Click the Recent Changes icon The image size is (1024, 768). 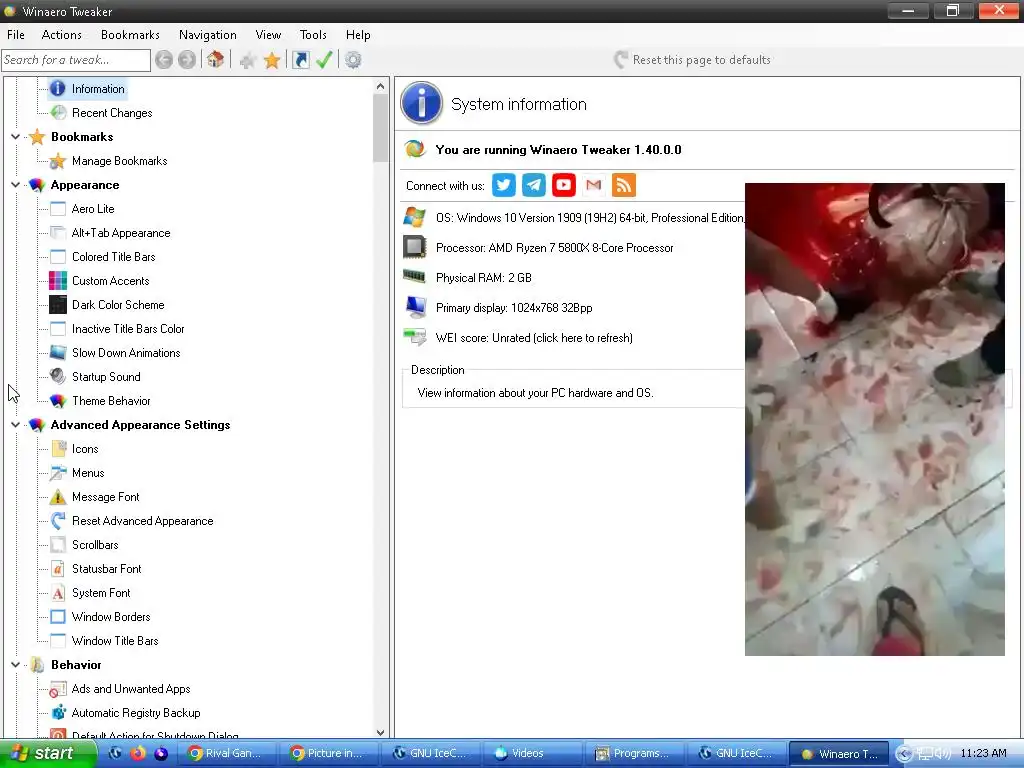[58, 113]
